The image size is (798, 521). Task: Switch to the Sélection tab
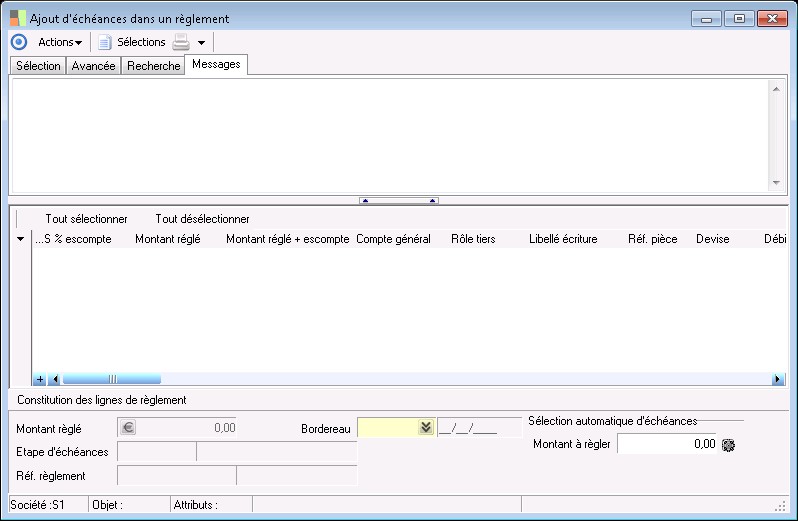pyautogui.click(x=38, y=66)
